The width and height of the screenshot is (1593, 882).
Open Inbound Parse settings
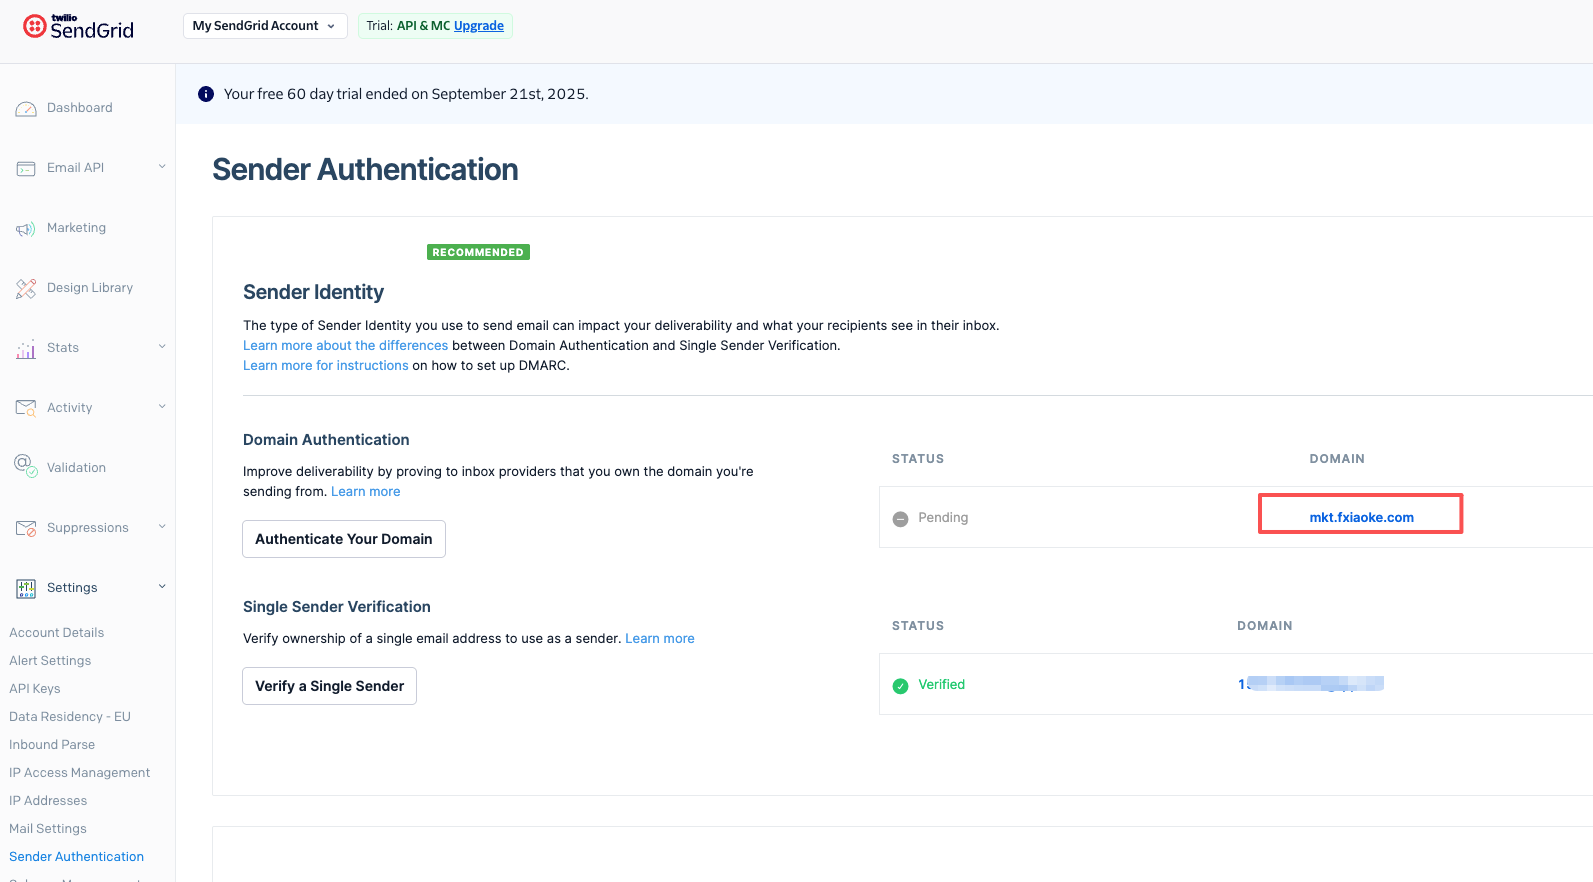(52, 745)
